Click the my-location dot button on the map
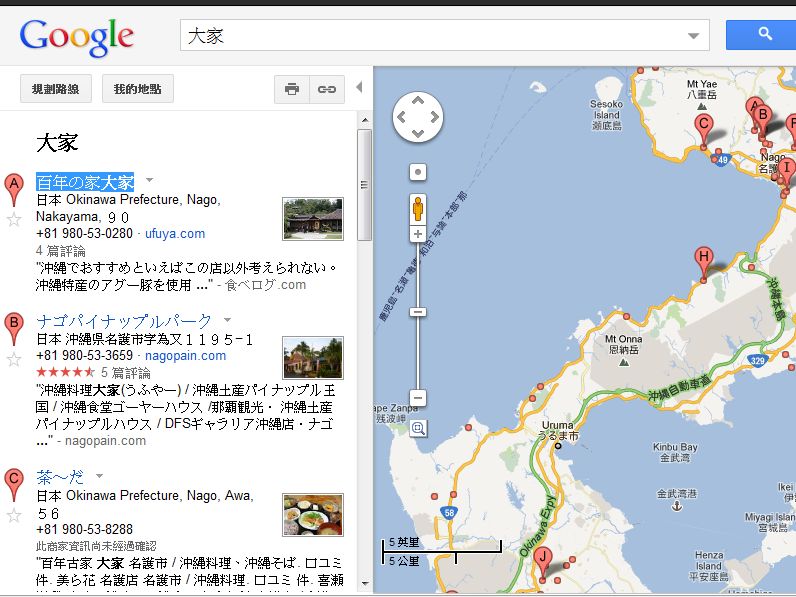Viewport: 796px width, 597px height. (418, 172)
